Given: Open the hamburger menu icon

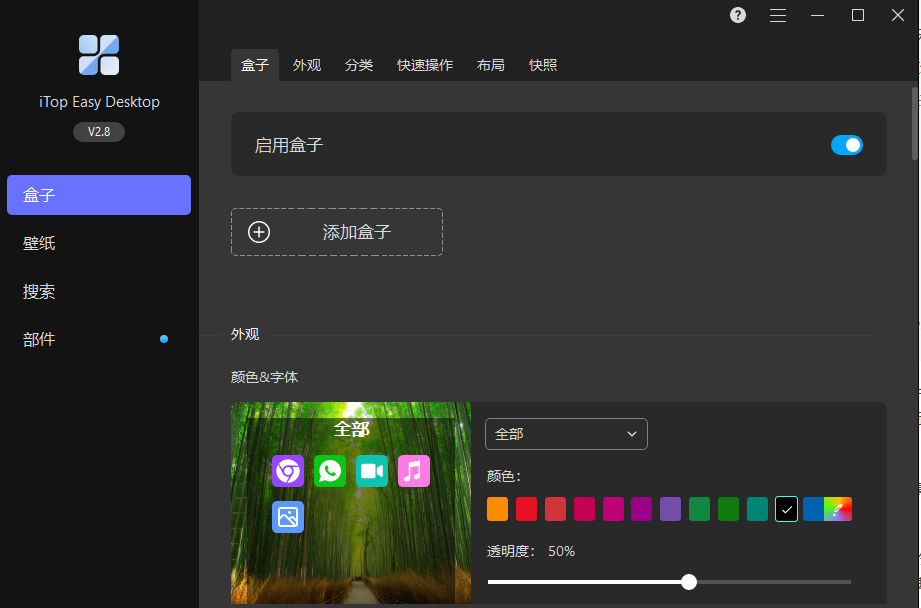Looking at the screenshot, I should tap(778, 15).
